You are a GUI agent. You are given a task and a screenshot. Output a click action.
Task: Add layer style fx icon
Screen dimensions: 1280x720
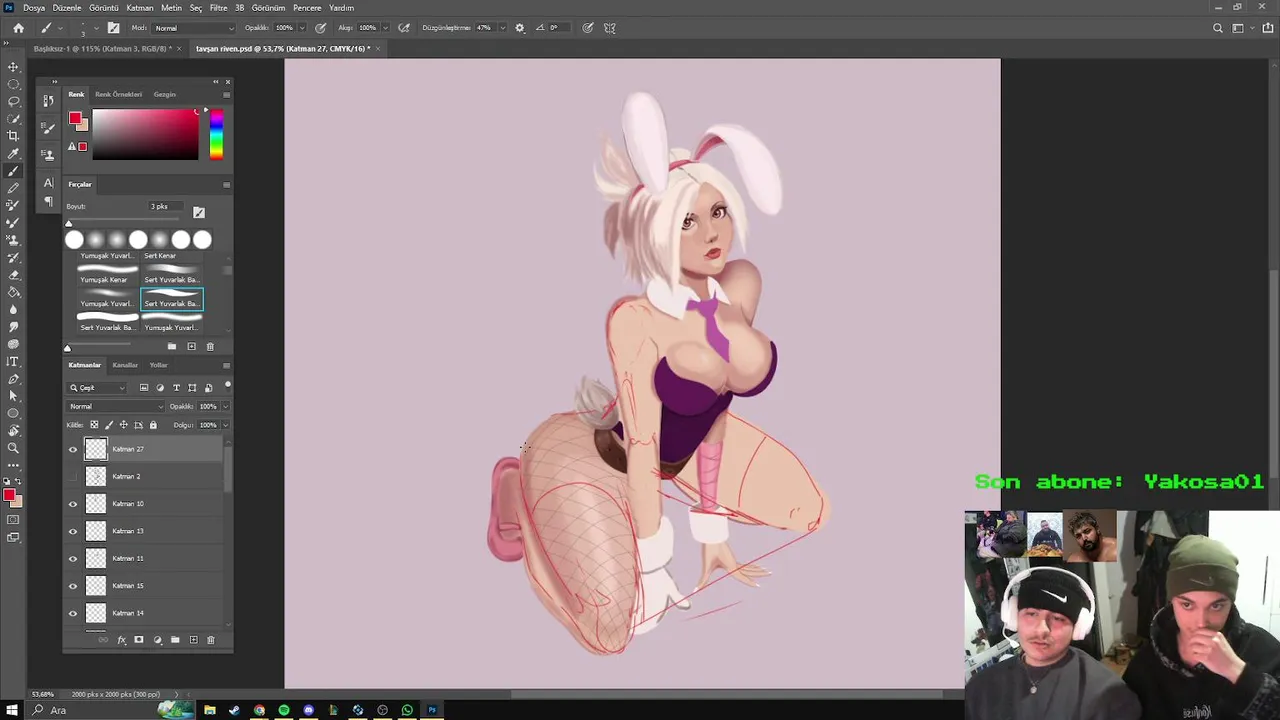(122, 640)
